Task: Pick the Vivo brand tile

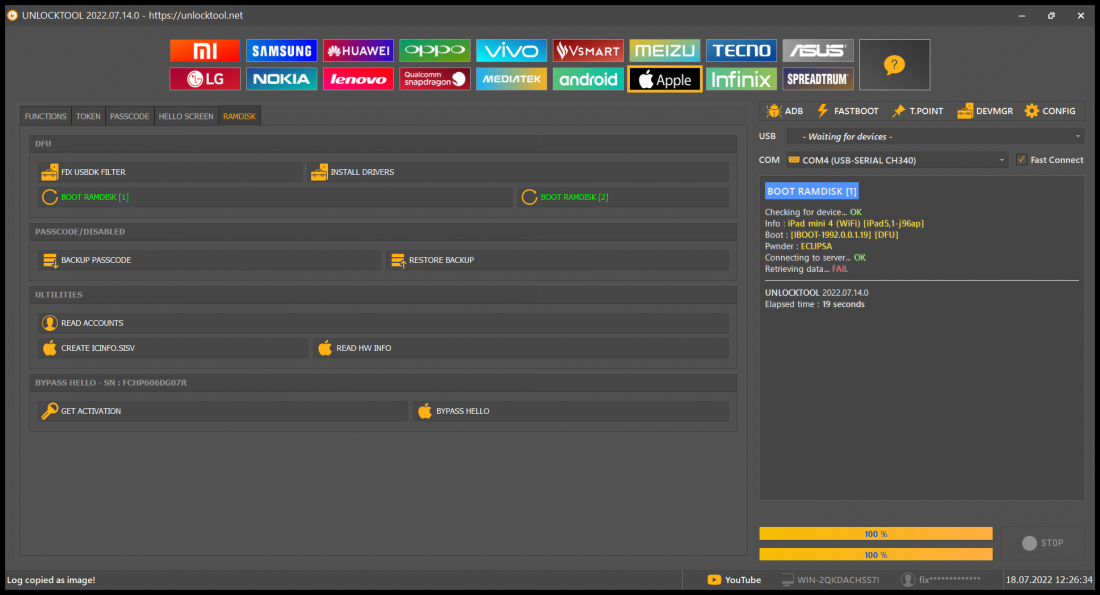Action: tap(511, 51)
